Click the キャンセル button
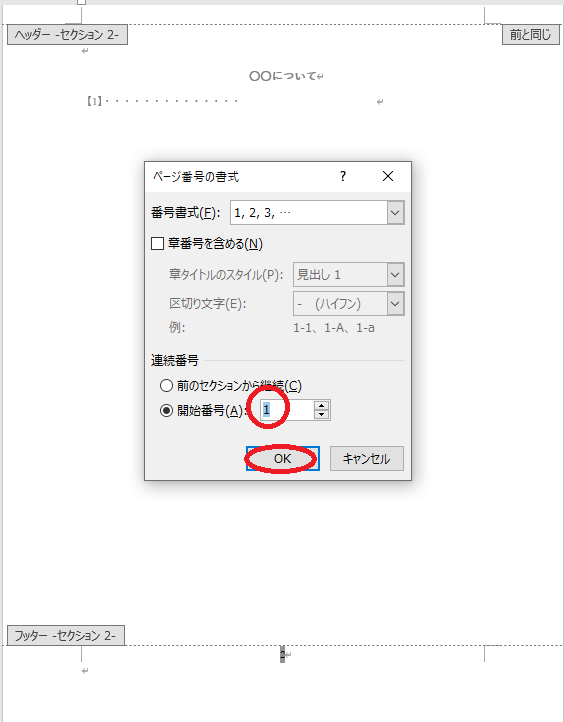564x722 pixels. pyautogui.click(x=367, y=459)
